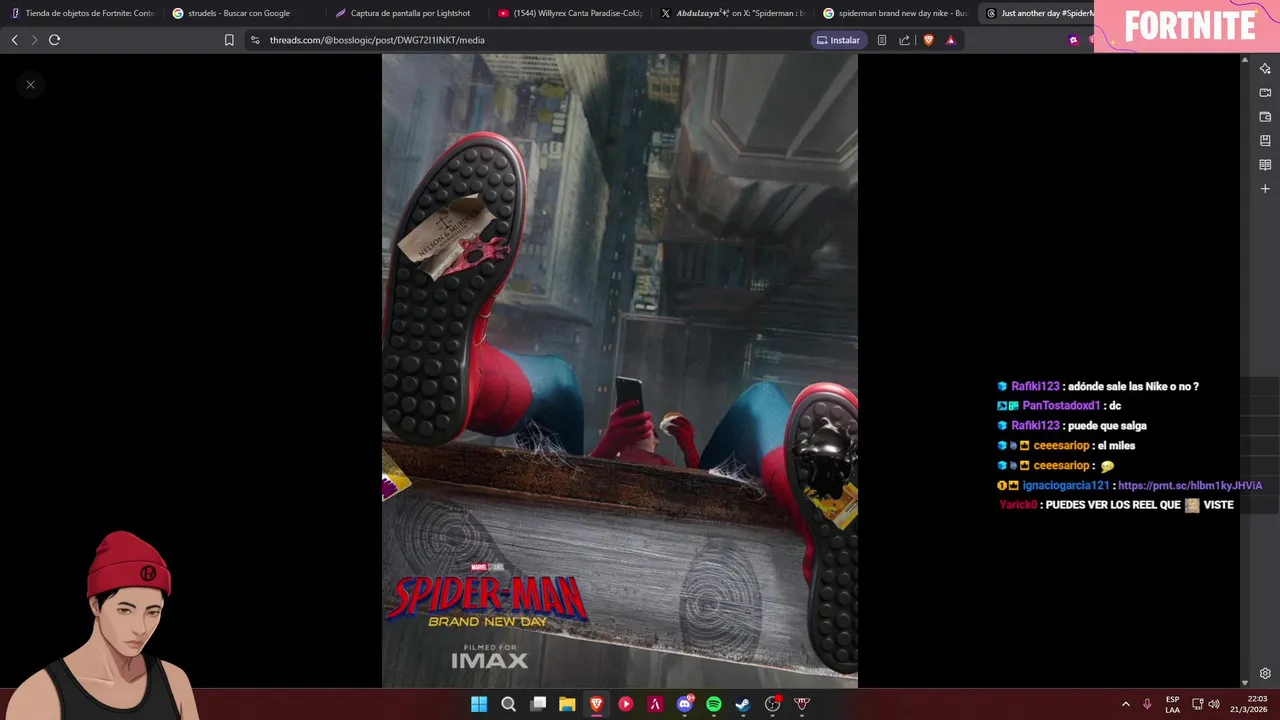Click the Spider-Man Brand New Day poster image
Screen dimensions: 1280x720
coord(619,371)
